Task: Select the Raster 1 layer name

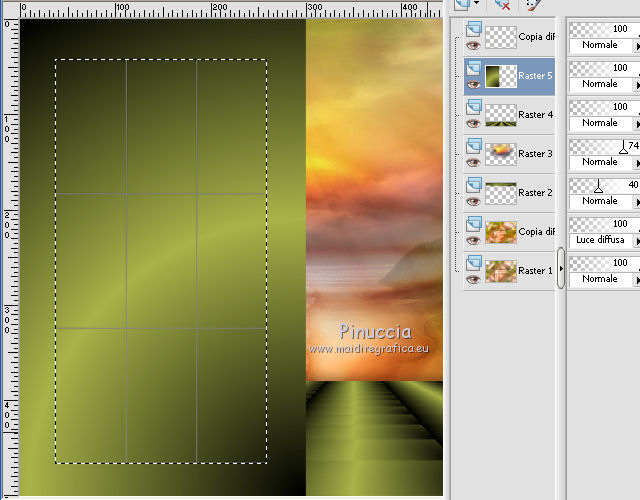Action: [535, 271]
